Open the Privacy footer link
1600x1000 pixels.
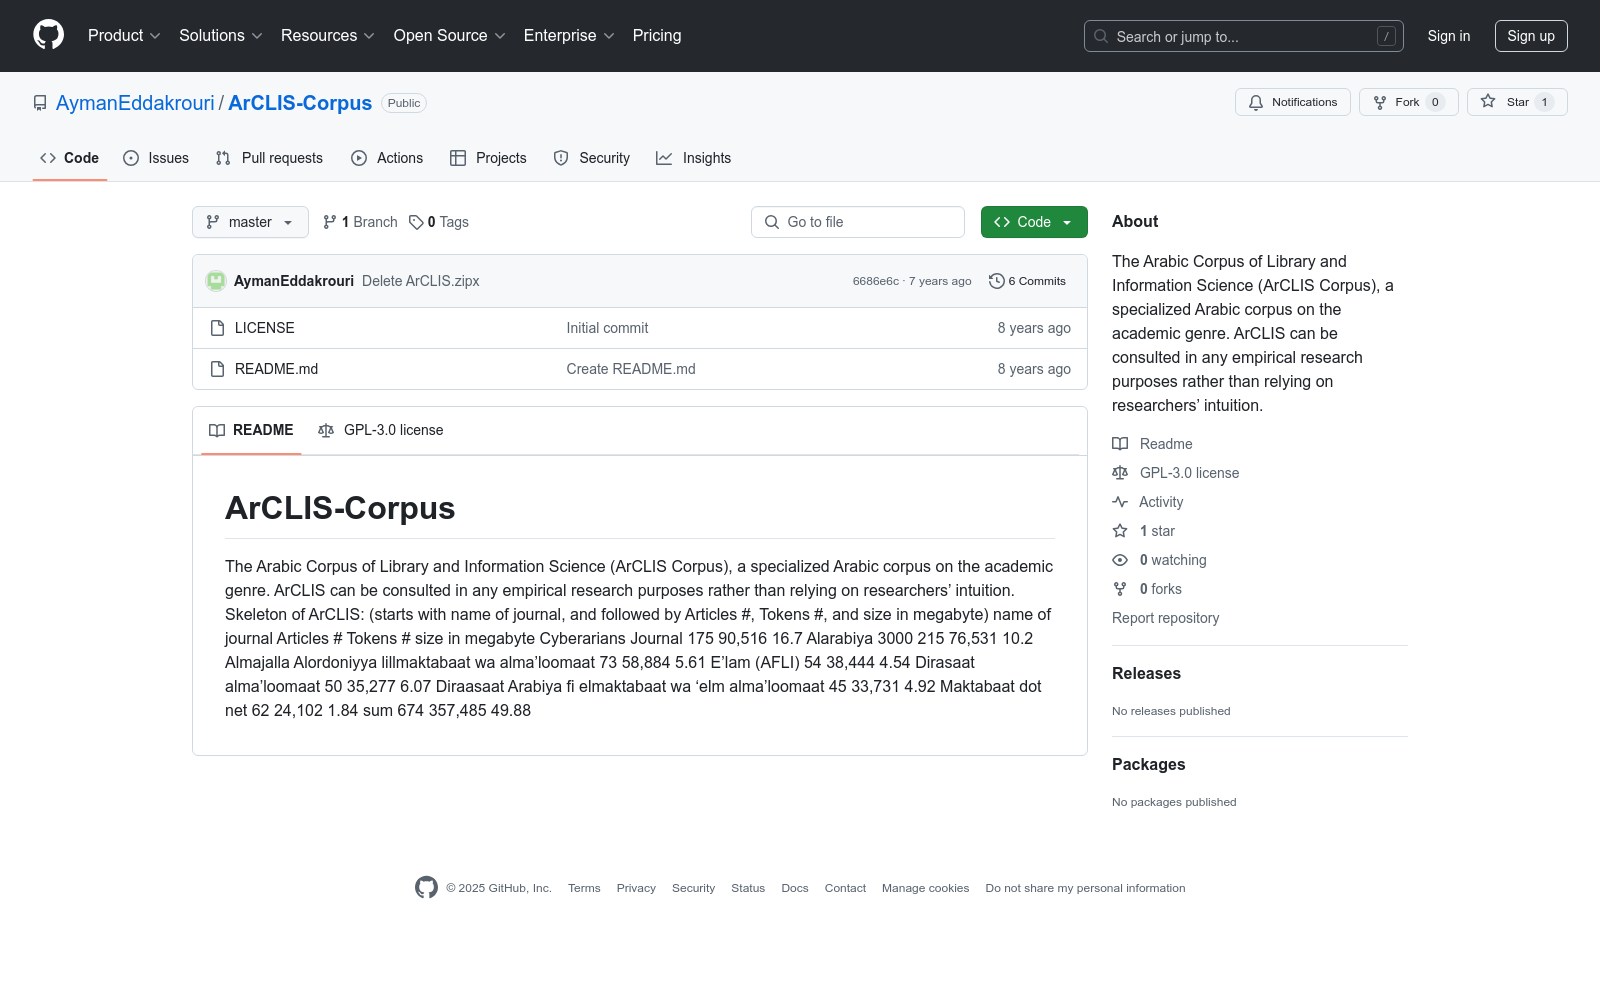636,888
